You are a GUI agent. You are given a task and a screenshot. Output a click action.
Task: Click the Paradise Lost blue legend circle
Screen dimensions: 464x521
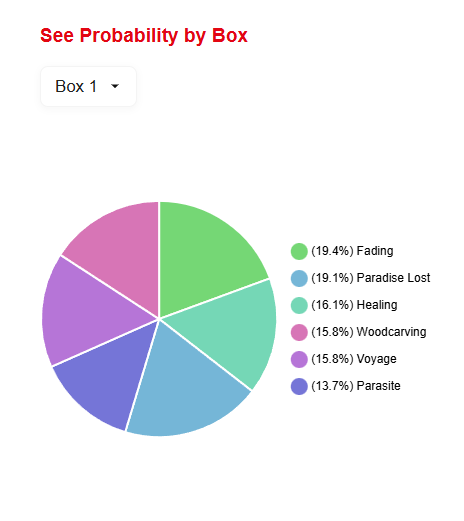pos(299,278)
